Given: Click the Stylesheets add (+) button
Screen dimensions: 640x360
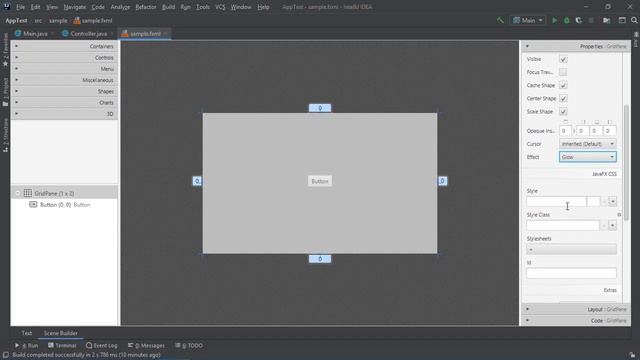Looking at the screenshot, I should (x=571, y=249).
